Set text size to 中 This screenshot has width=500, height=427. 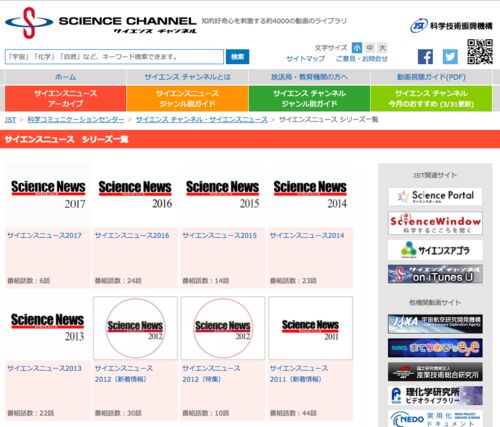[370, 48]
